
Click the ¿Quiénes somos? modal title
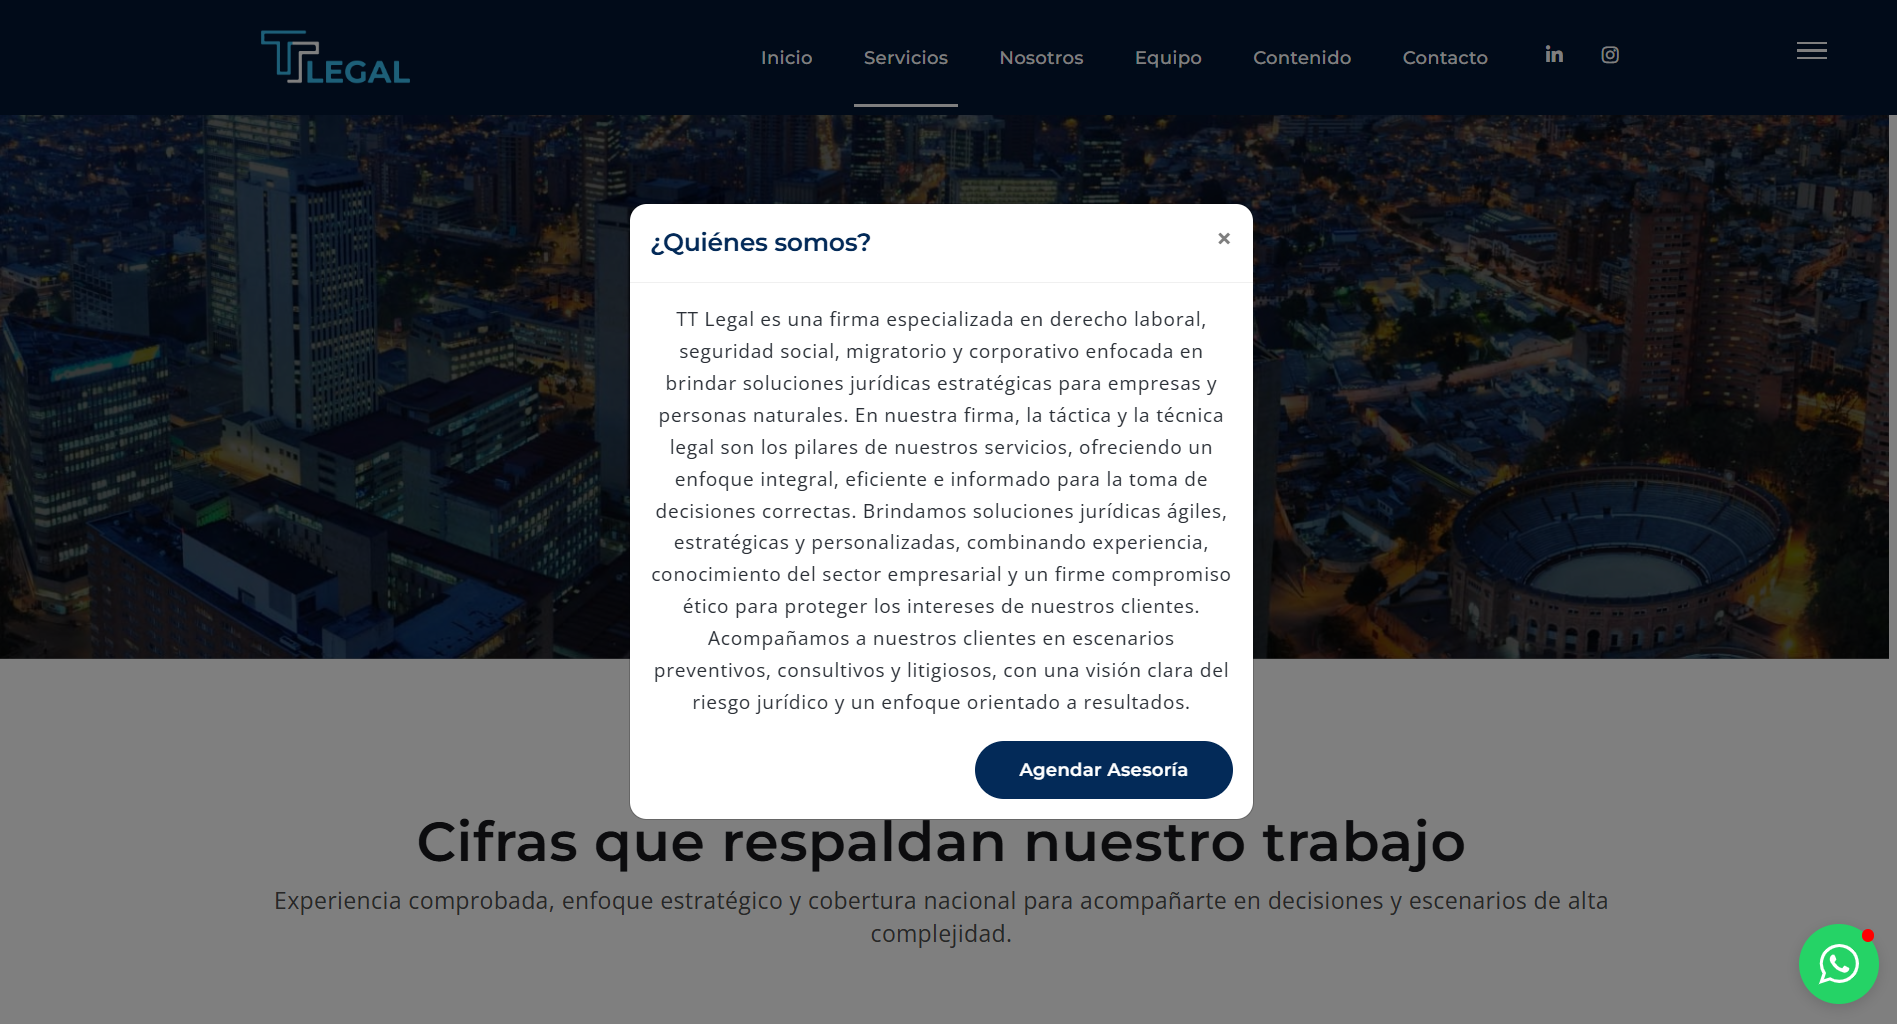[760, 243]
